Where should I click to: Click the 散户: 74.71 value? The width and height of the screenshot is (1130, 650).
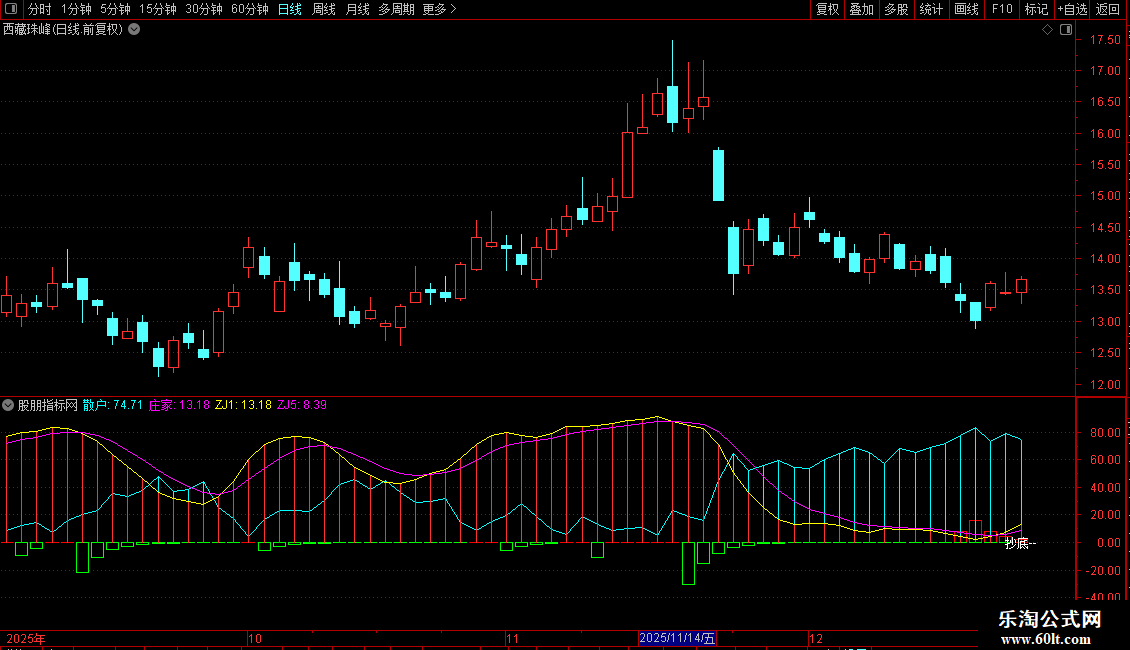click(112, 405)
